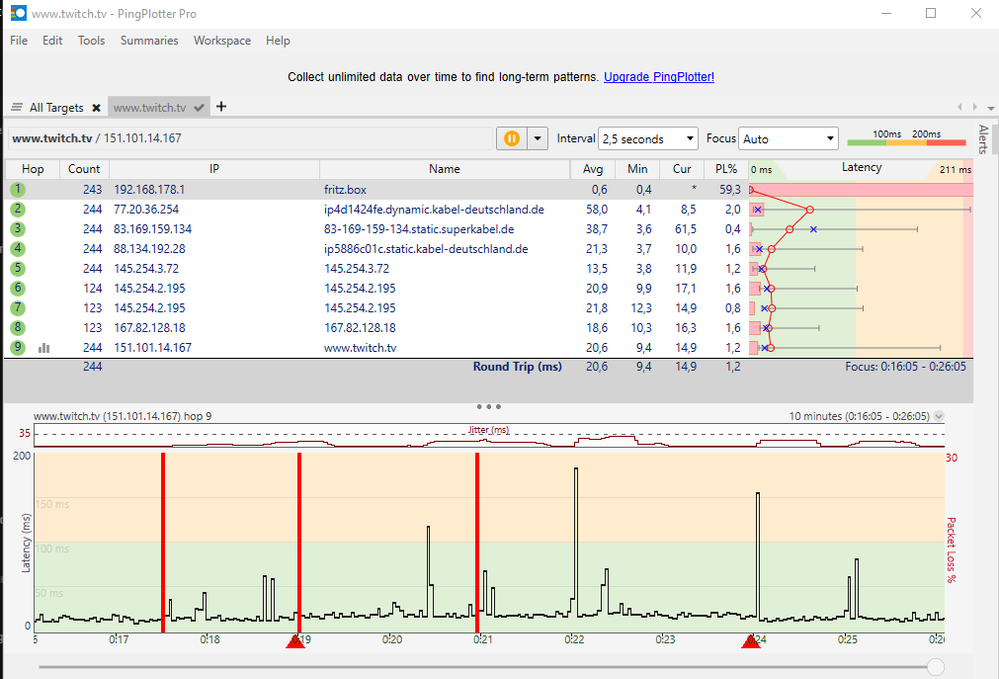
Task: Expand the Focus Auto combo box
Action: tap(788, 139)
